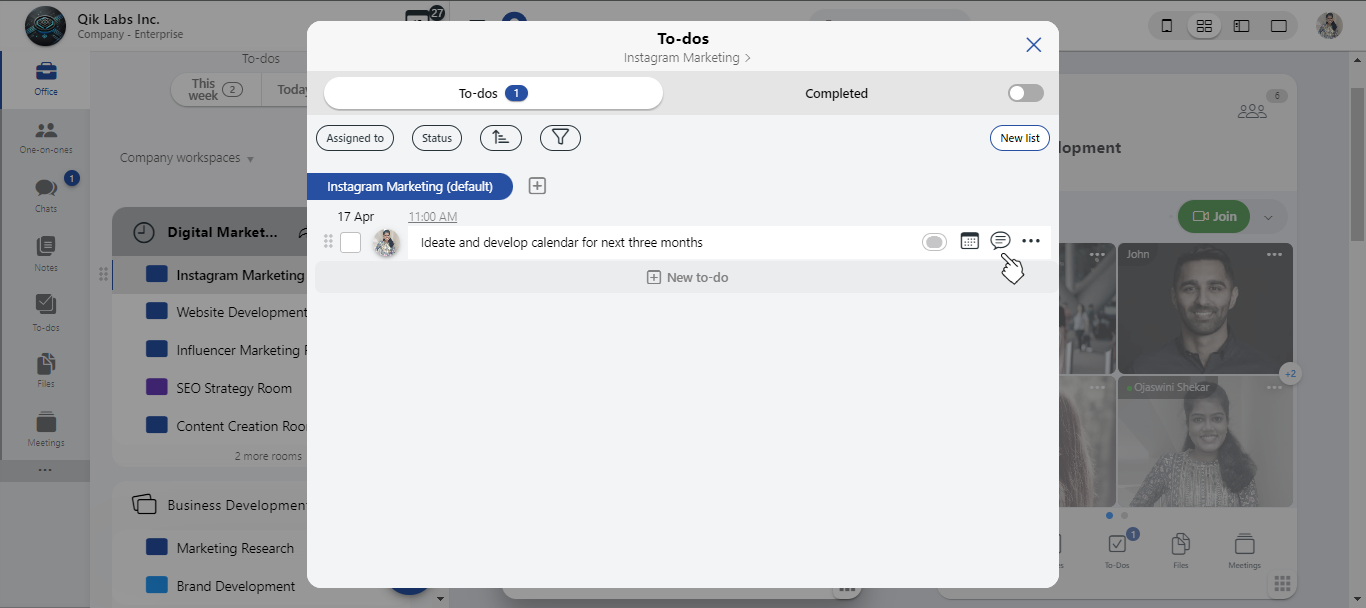Click the calendar icon on the to-do row
Image resolution: width=1366 pixels, height=608 pixels.
[x=969, y=241]
